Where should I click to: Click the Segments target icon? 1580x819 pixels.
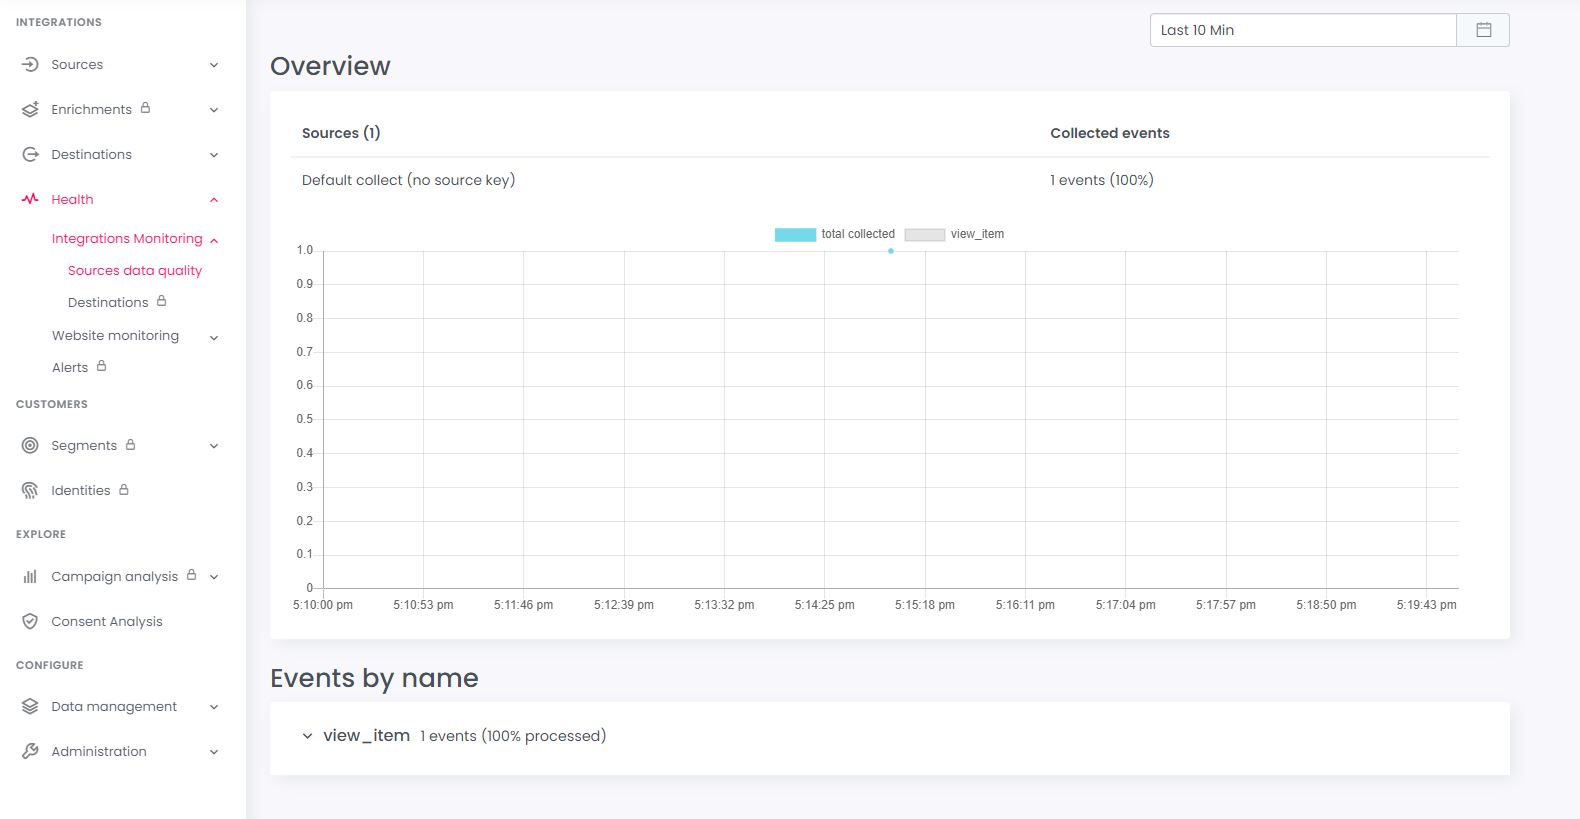(x=30, y=446)
